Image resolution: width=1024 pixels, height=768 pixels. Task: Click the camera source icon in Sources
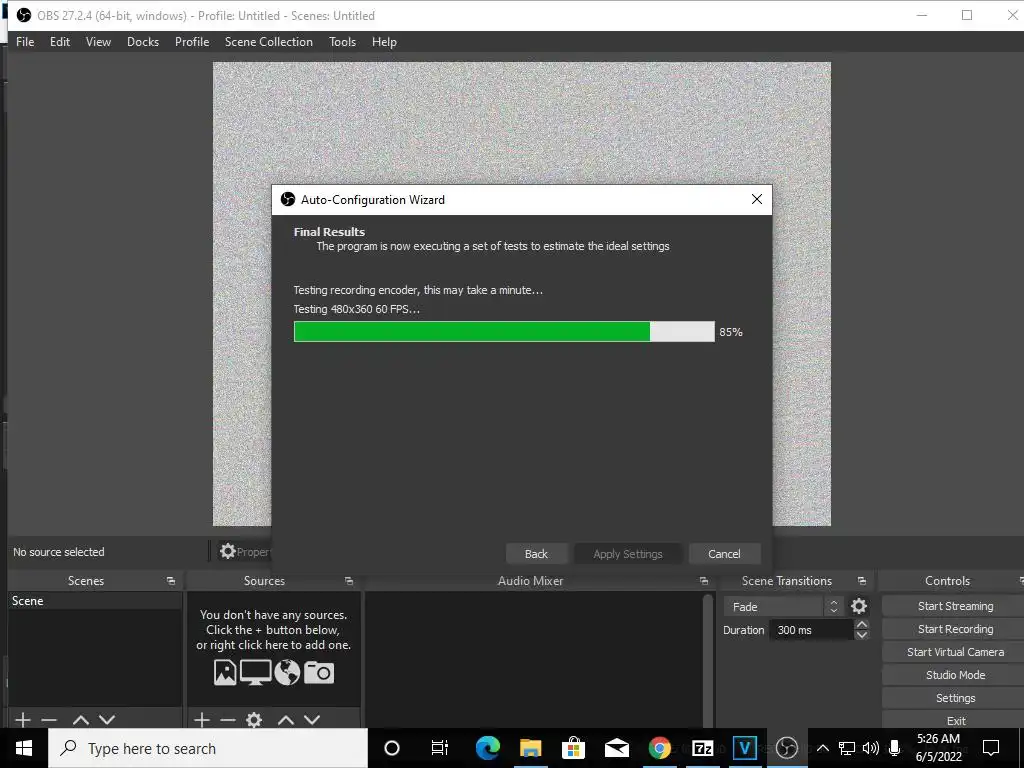coord(319,672)
